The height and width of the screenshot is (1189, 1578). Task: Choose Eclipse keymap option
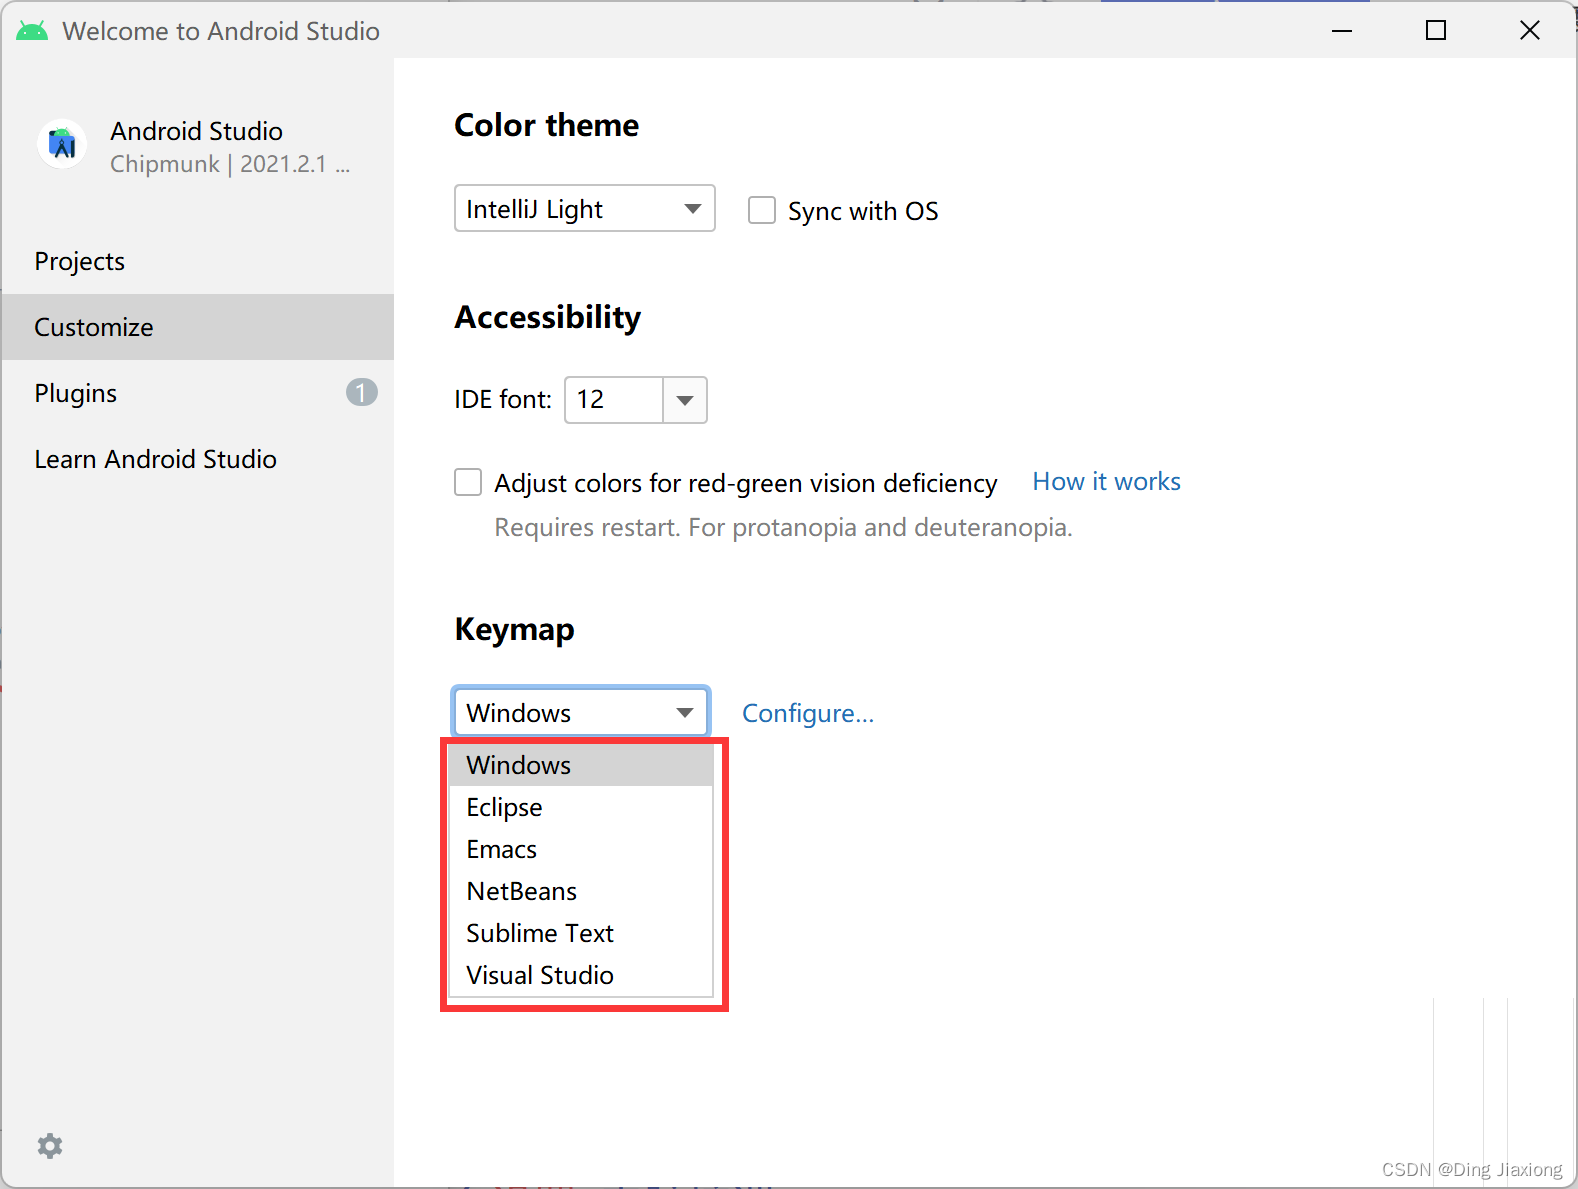pyautogui.click(x=581, y=807)
